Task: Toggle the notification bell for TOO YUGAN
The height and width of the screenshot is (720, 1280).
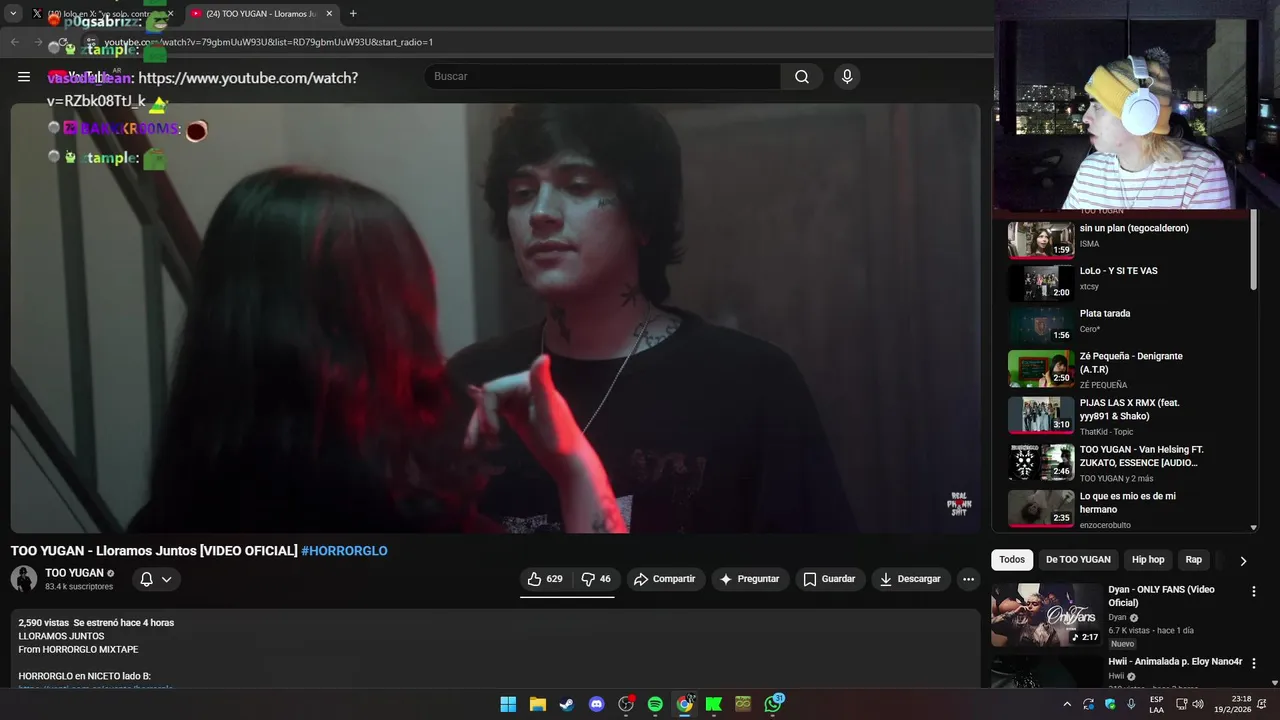Action: (x=155, y=579)
